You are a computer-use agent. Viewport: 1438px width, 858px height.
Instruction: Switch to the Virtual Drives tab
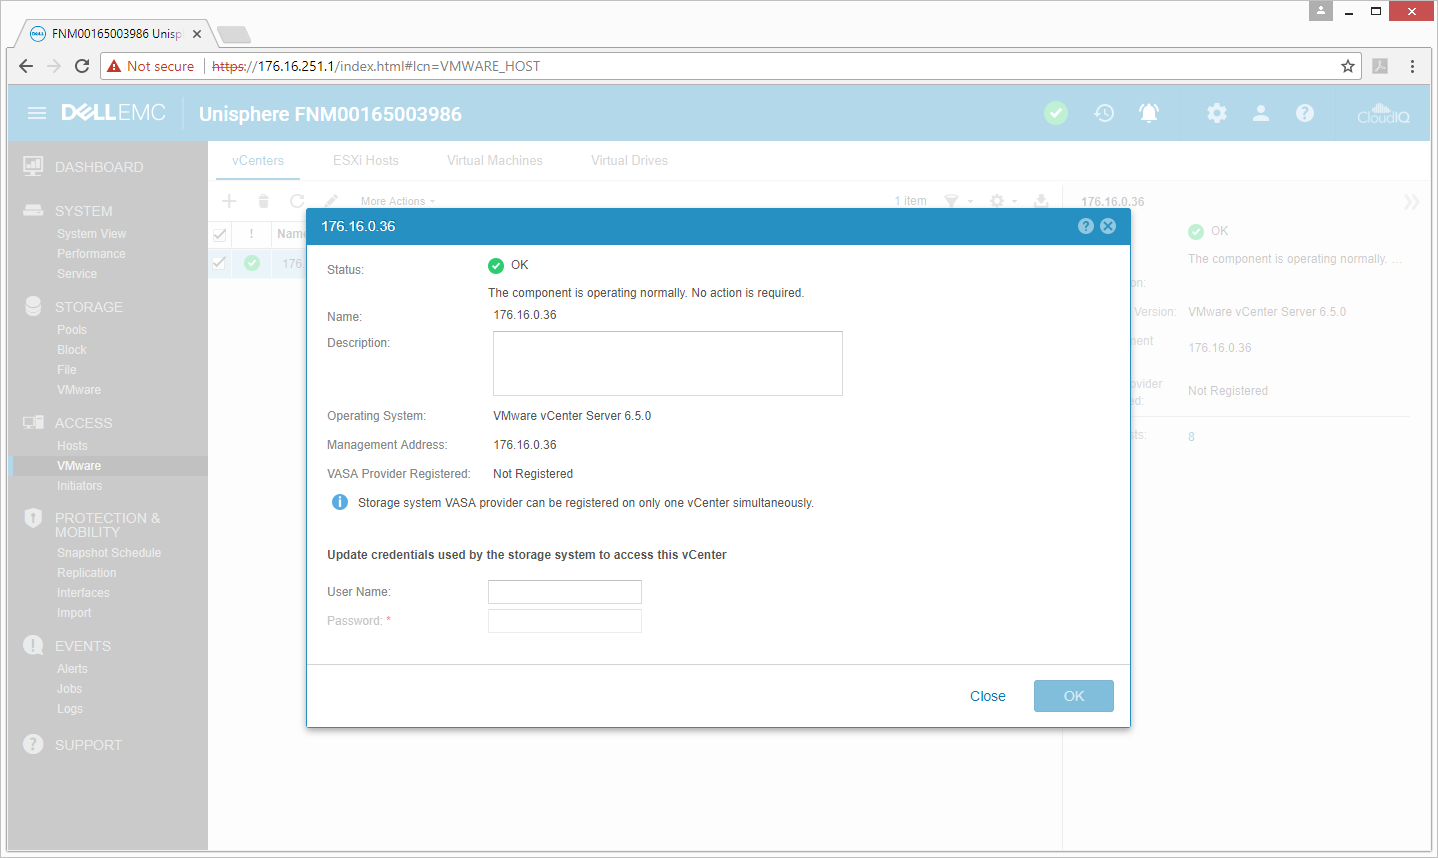click(629, 160)
